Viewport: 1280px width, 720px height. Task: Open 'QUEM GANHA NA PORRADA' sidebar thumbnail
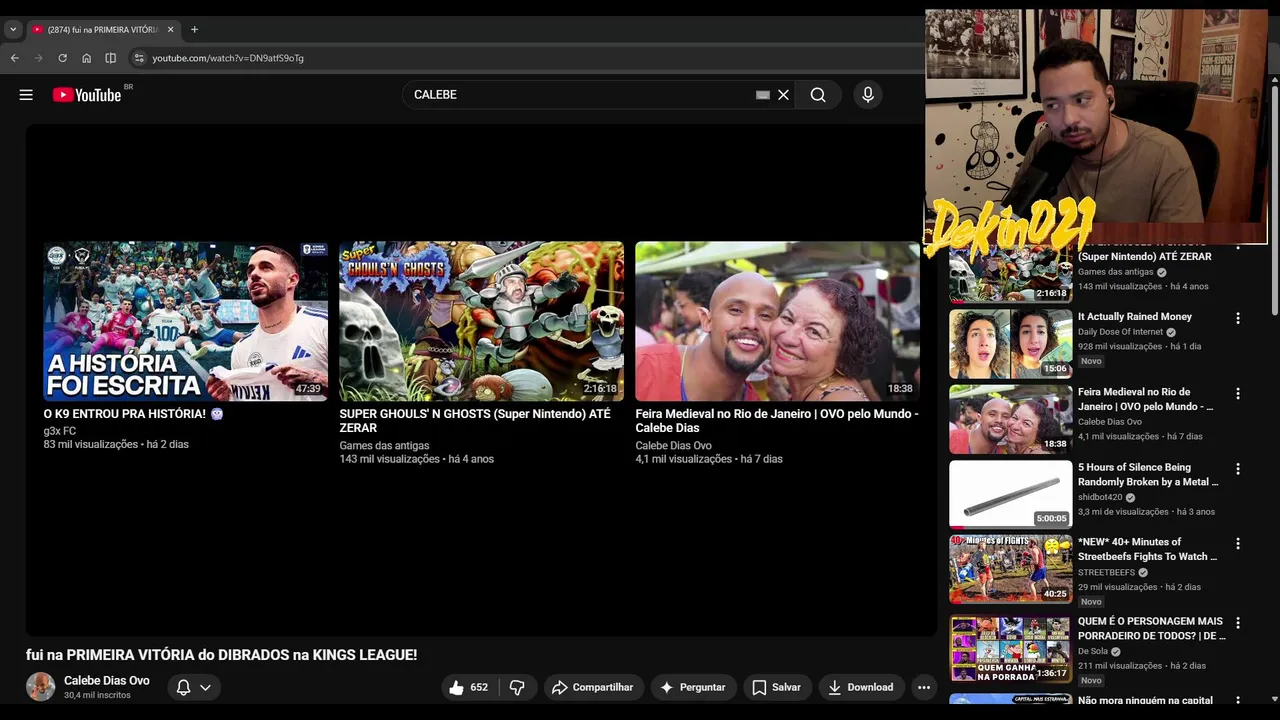[x=1010, y=648]
